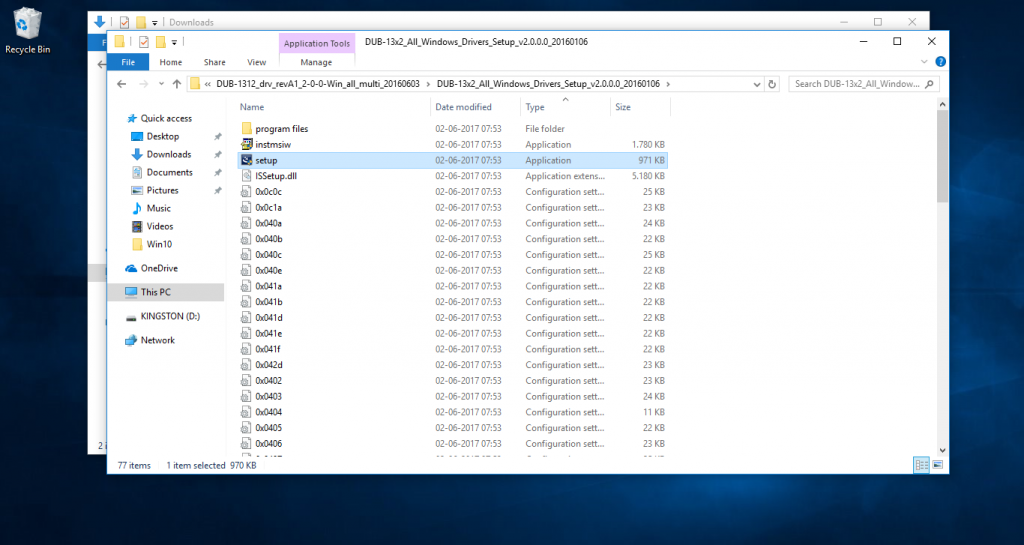The height and width of the screenshot is (545, 1024).
Task: Click the Back navigation arrow
Action: click(x=121, y=84)
